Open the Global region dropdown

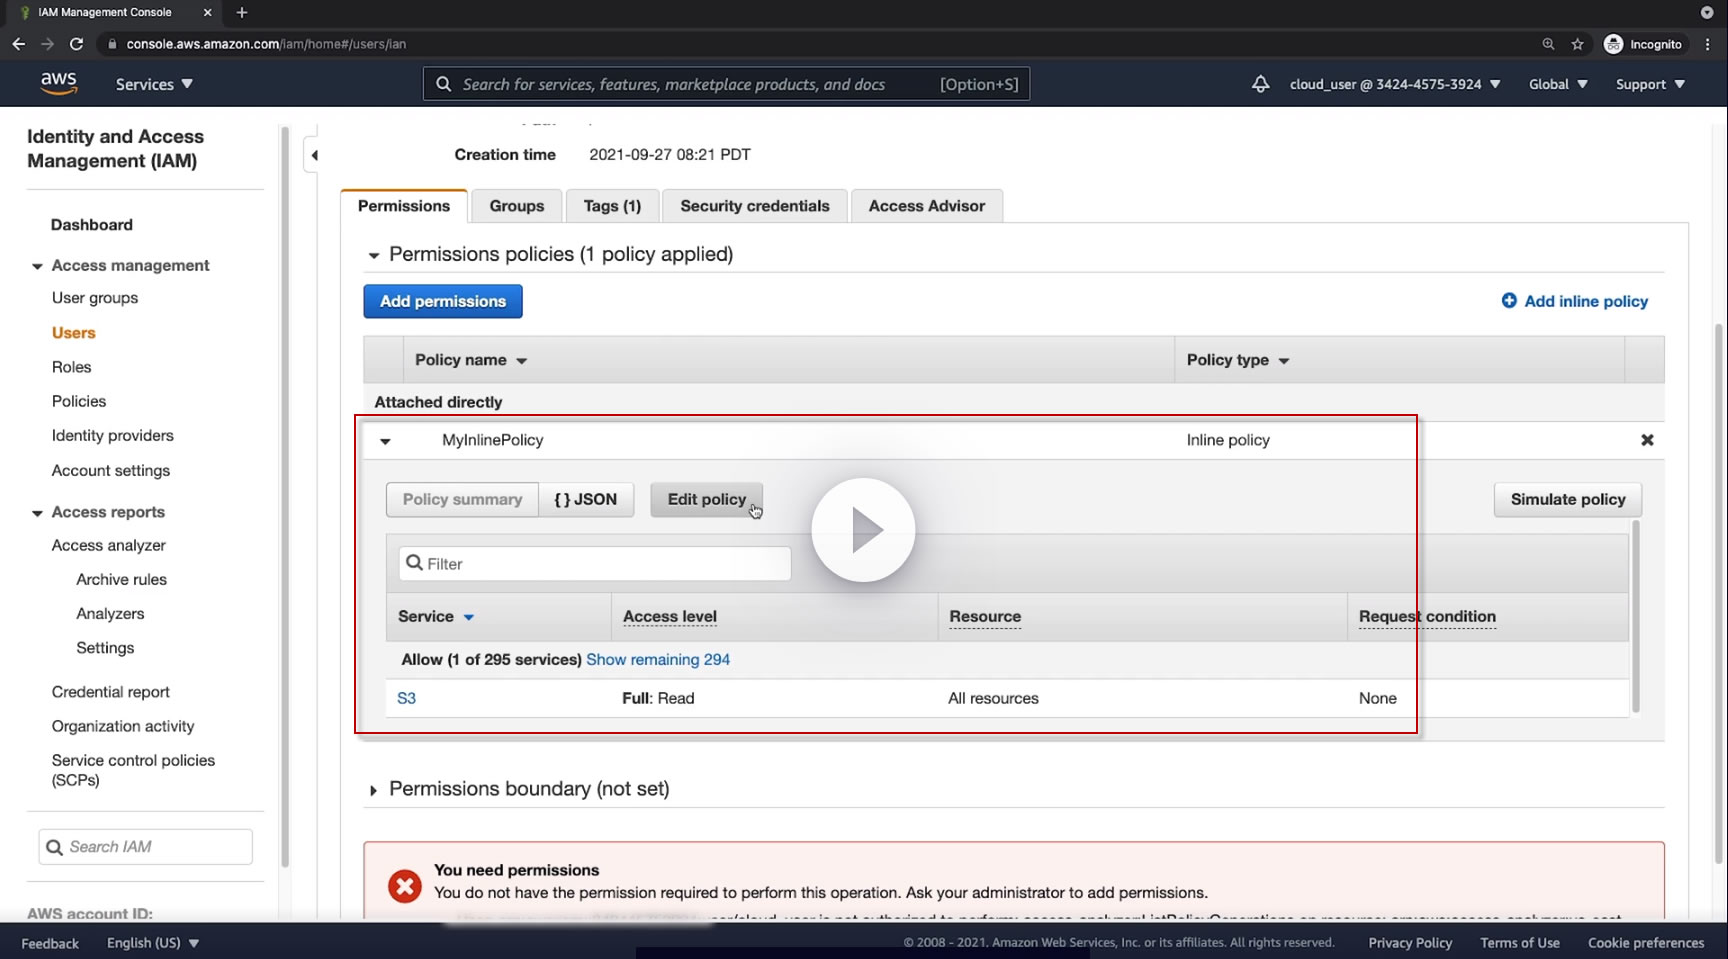[x=1558, y=84]
